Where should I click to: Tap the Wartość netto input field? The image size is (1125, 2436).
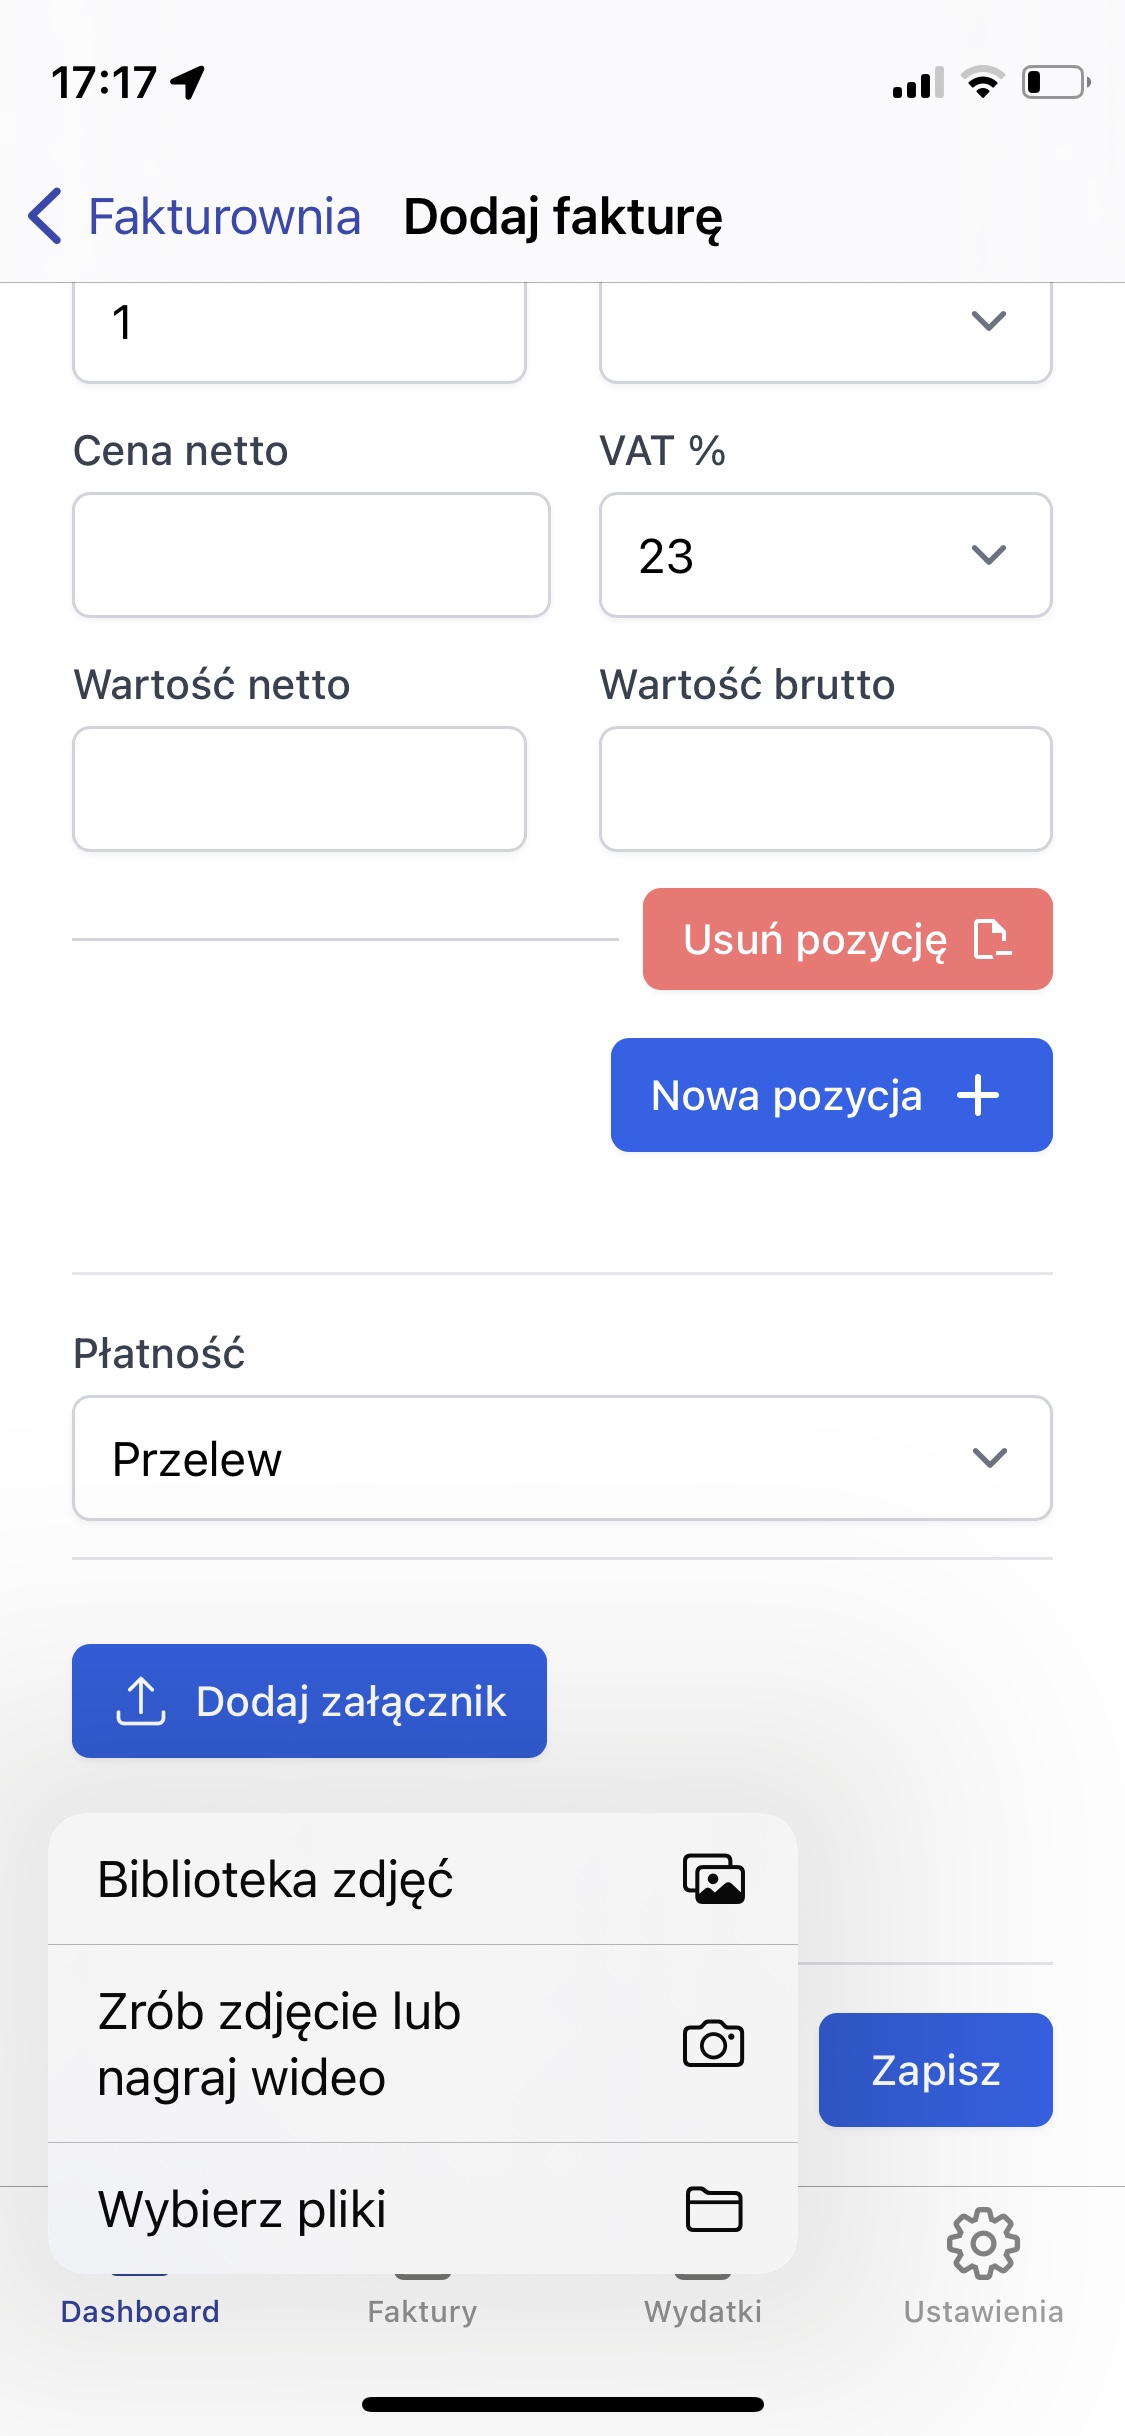coord(299,789)
